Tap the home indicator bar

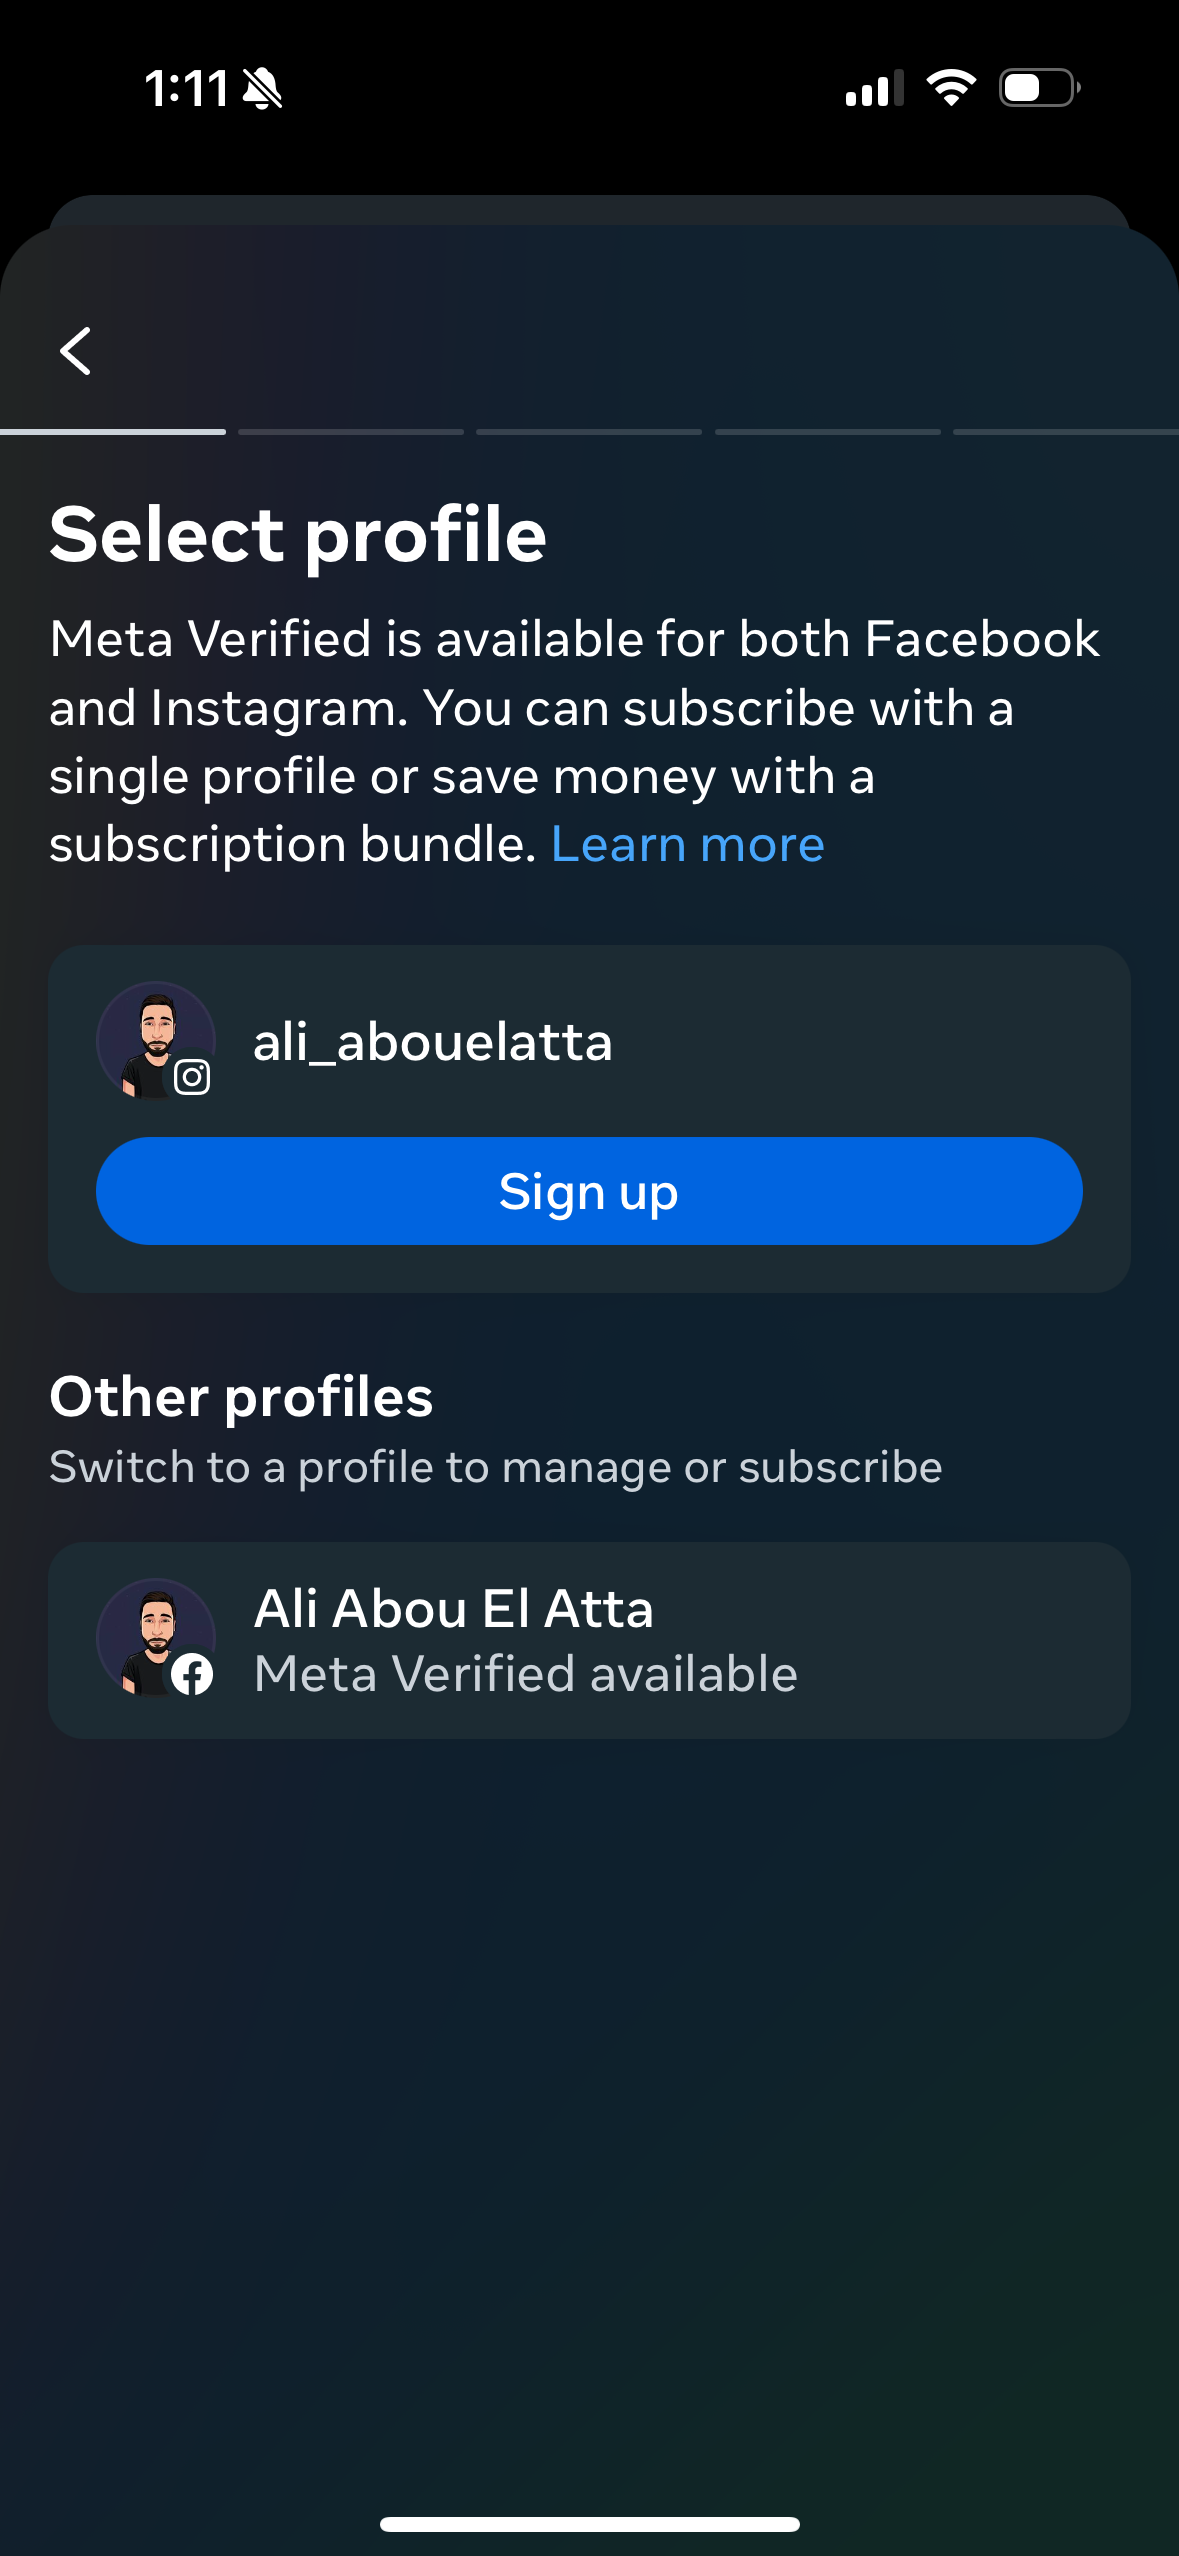pyautogui.click(x=589, y=2524)
